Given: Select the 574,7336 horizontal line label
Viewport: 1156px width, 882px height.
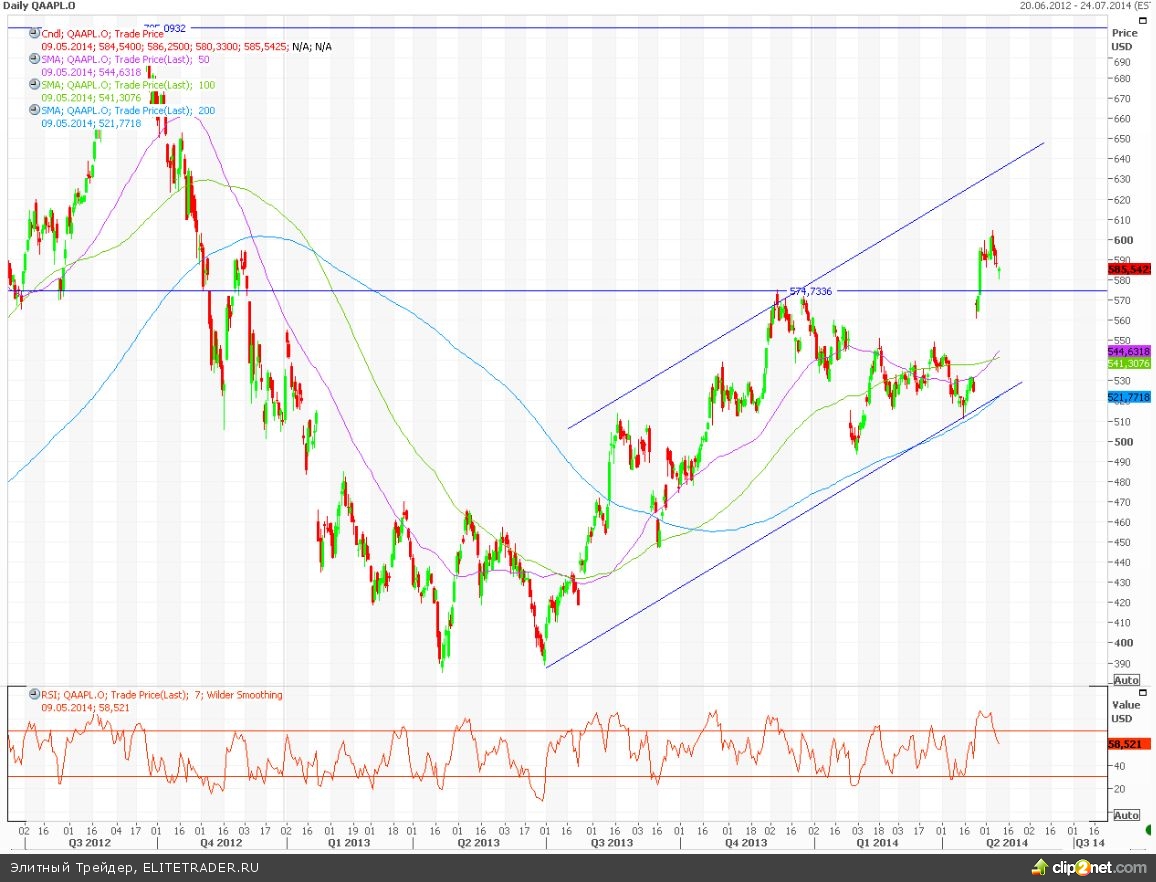Looking at the screenshot, I should [811, 291].
